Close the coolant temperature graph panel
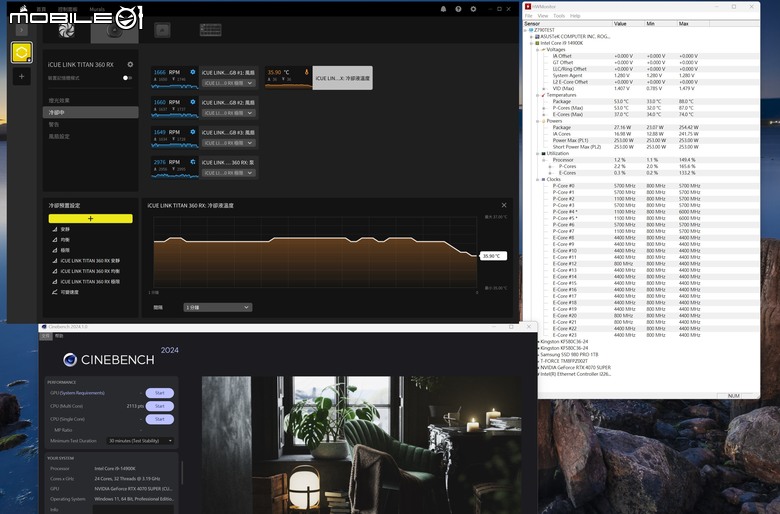 tap(504, 205)
